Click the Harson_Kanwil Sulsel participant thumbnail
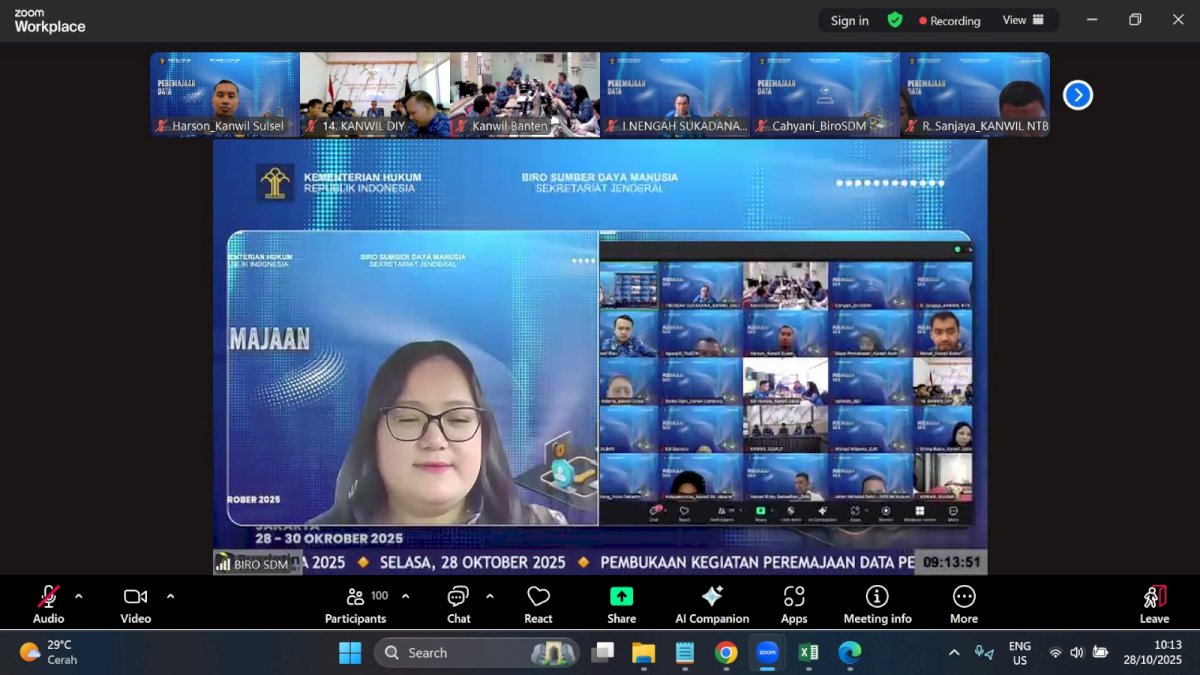The width and height of the screenshot is (1200, 675). (224, 94)
